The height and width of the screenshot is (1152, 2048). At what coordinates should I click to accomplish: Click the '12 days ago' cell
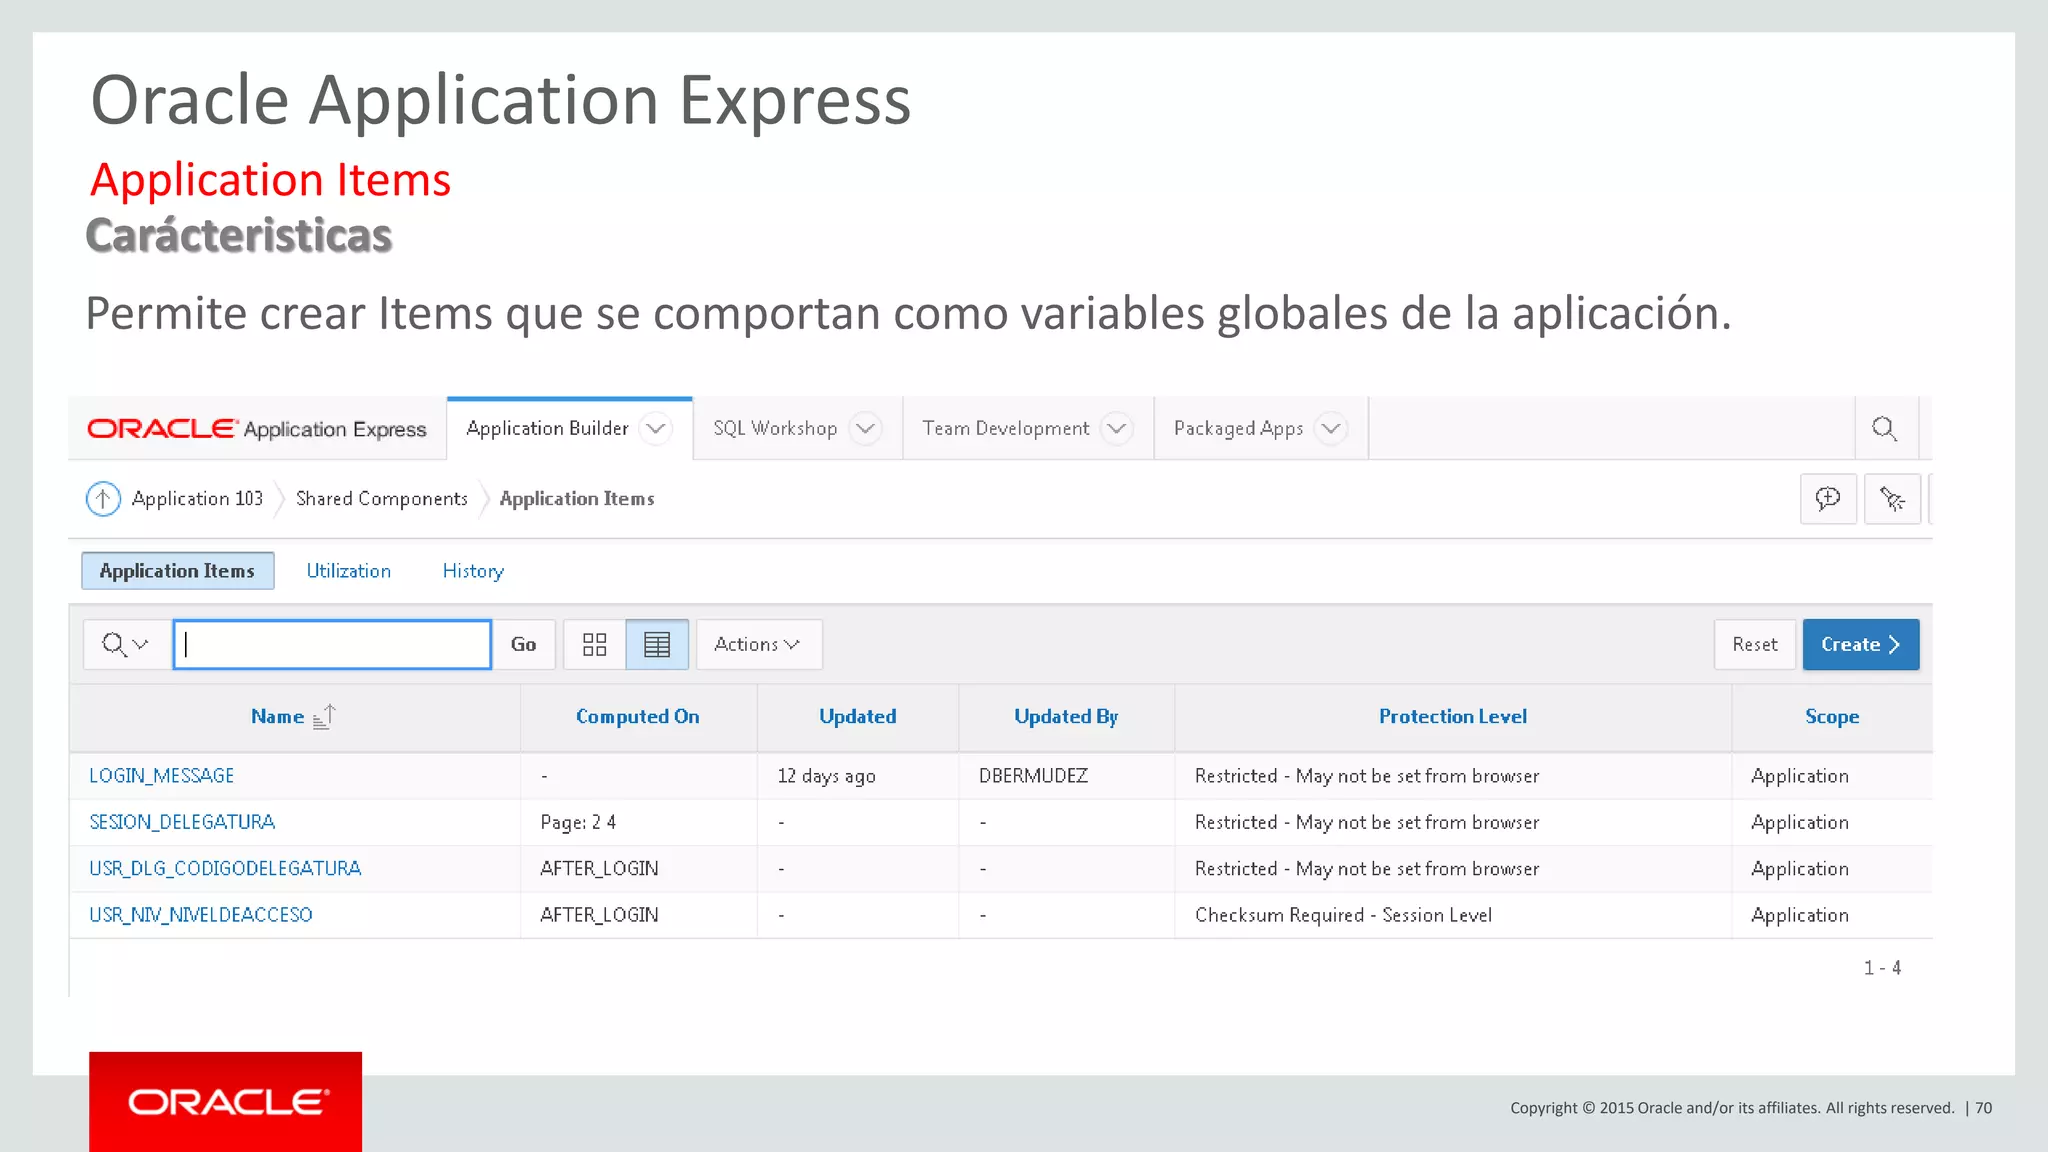(827, 776)
